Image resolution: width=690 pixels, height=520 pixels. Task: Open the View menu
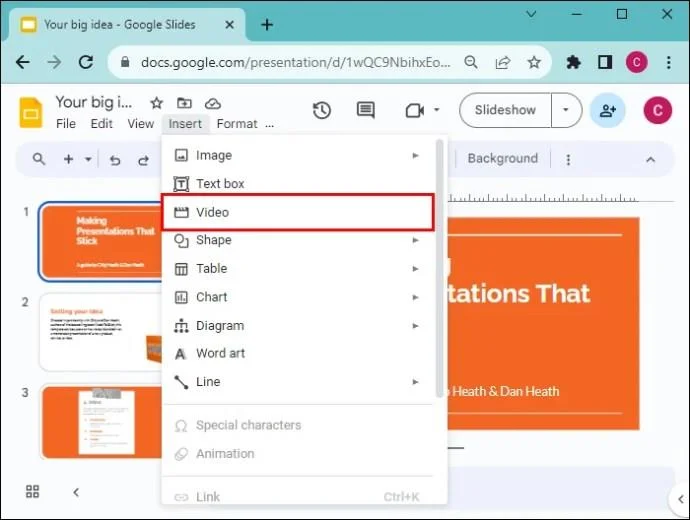point(141,124)
